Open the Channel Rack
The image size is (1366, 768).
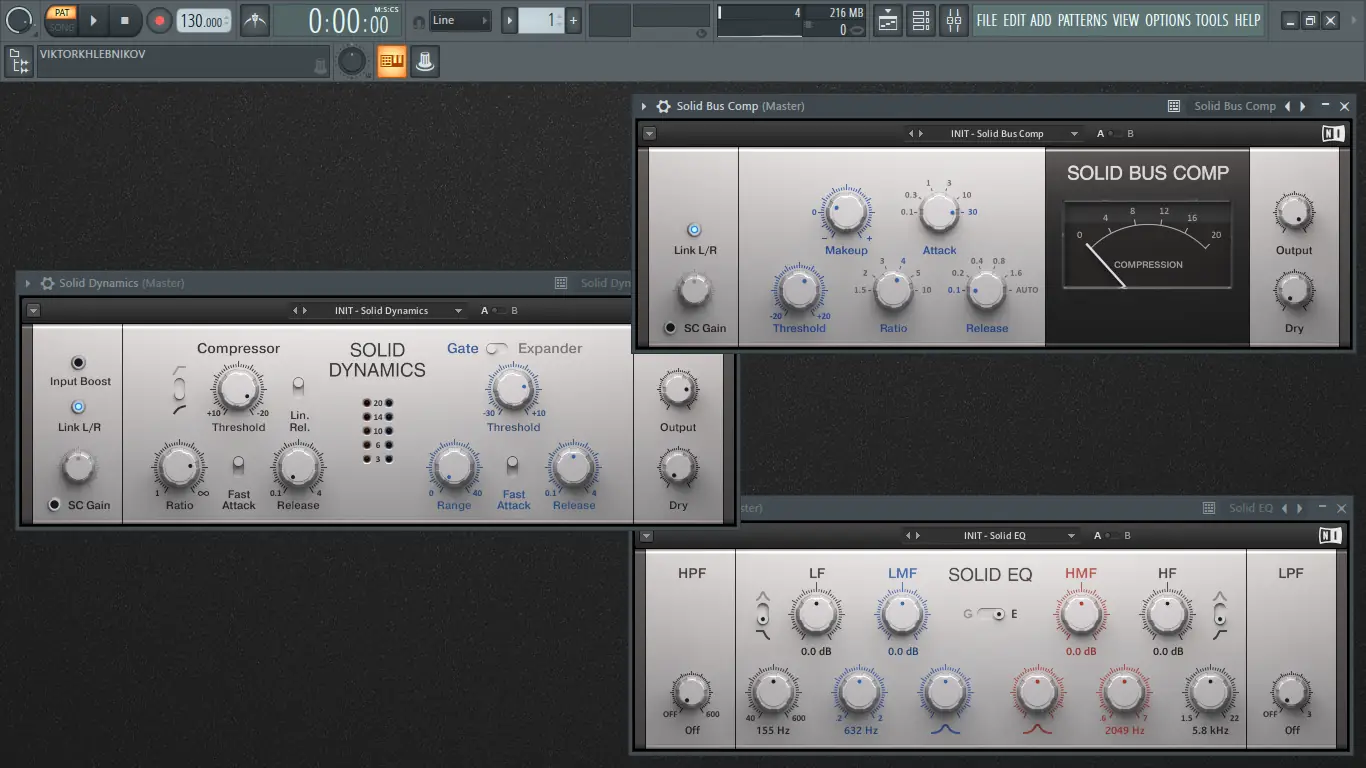921,19
